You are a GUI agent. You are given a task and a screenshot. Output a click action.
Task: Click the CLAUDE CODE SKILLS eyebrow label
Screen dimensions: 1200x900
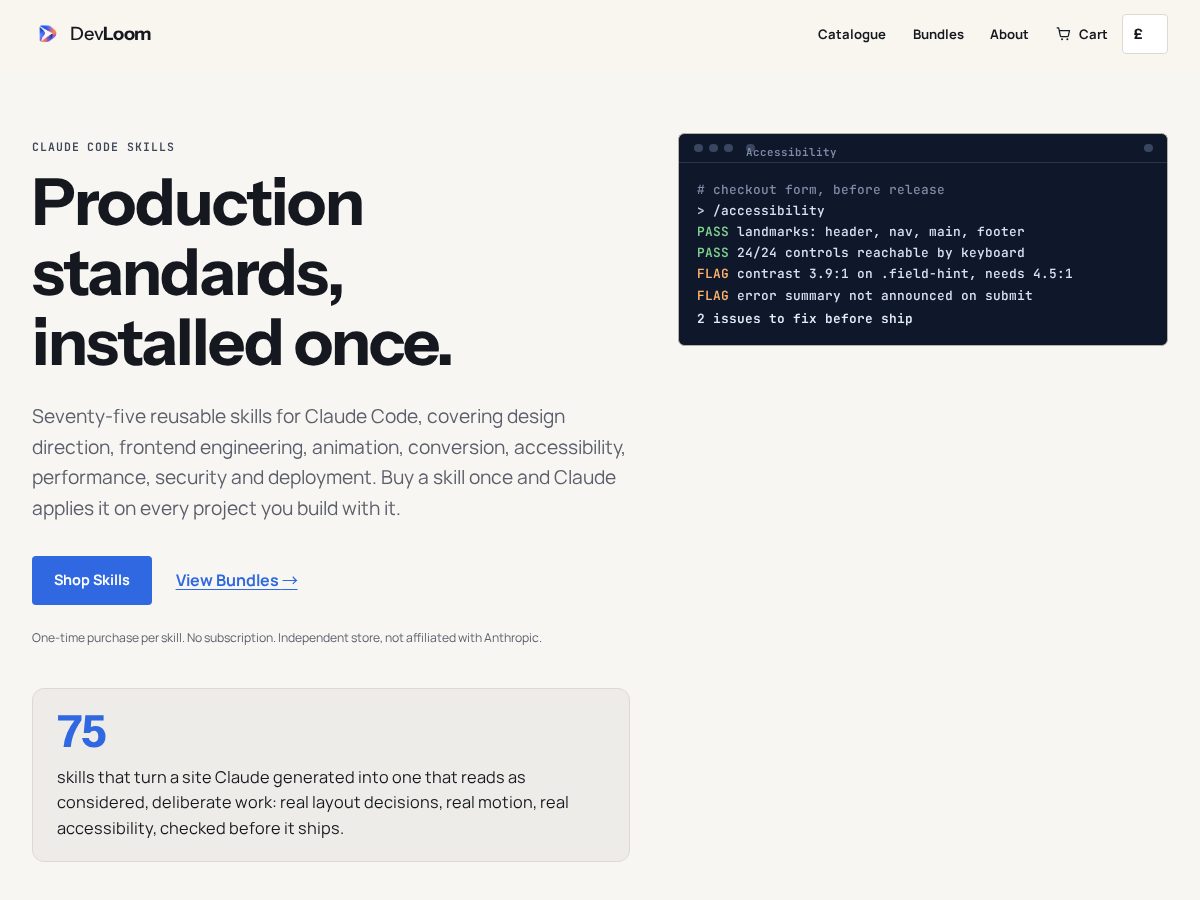click(x=103, y=147)
